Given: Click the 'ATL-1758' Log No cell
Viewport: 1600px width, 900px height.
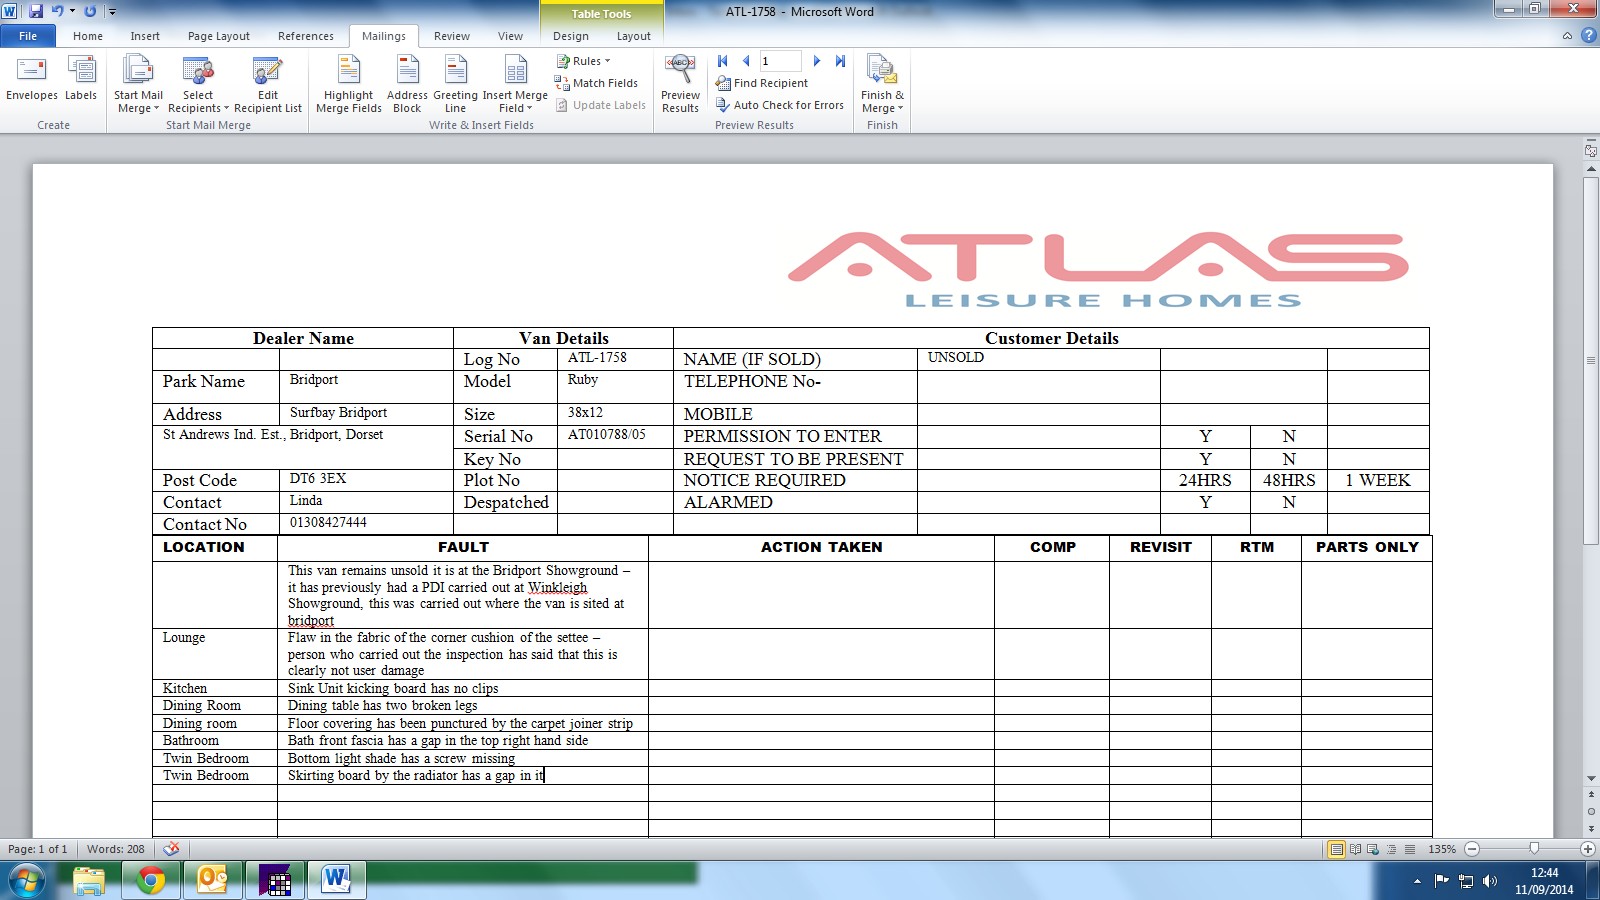Looking at the screenshot, I should (x=614, y=359).
